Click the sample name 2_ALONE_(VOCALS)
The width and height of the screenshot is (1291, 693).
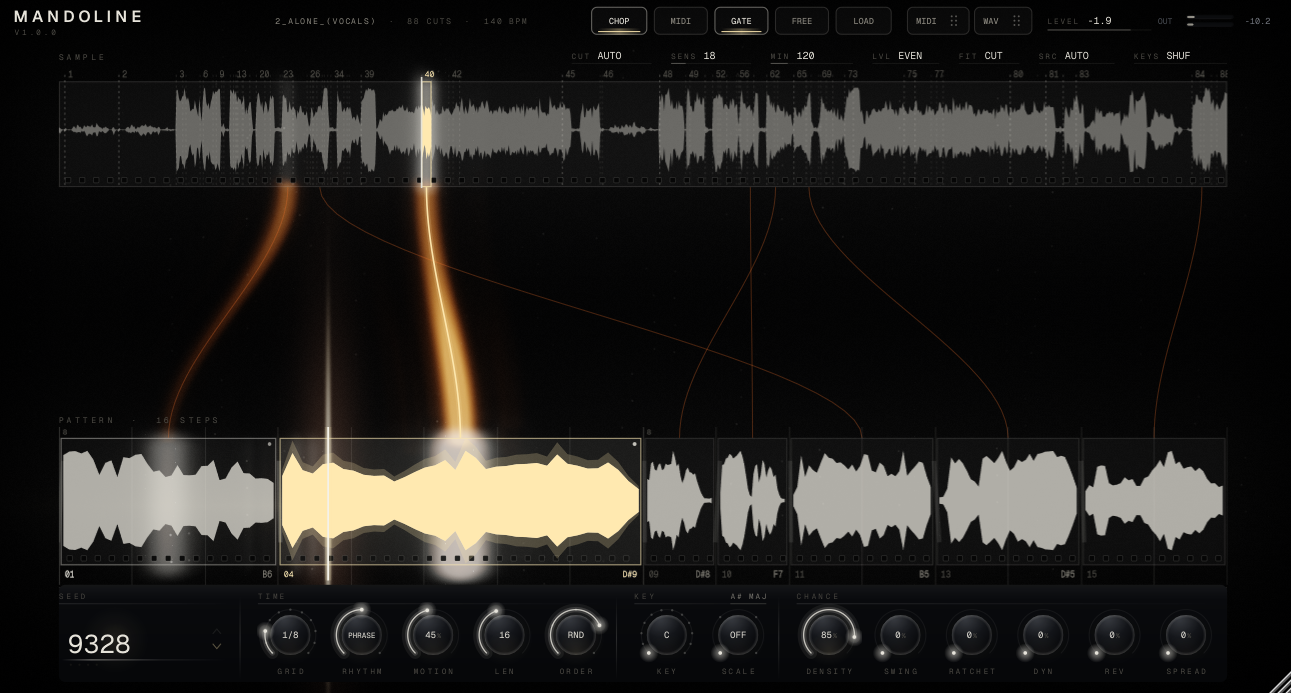click(326, 21)
